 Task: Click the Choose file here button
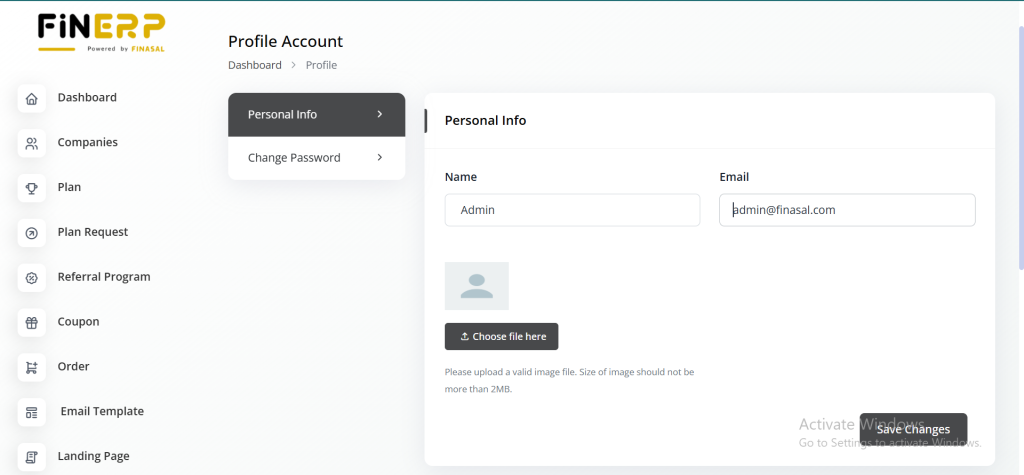[x=501, y=337]
